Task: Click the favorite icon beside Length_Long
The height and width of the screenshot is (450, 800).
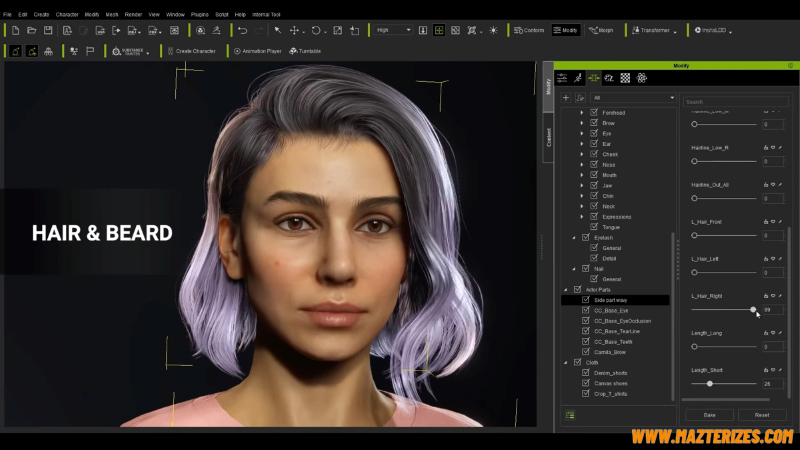Action: (773, 333)
